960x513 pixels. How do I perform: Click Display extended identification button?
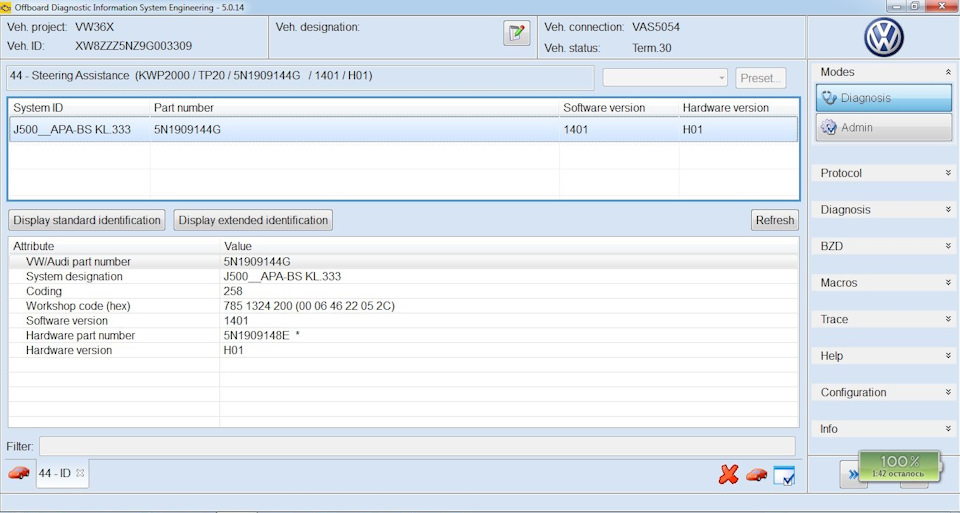[253, 220]
